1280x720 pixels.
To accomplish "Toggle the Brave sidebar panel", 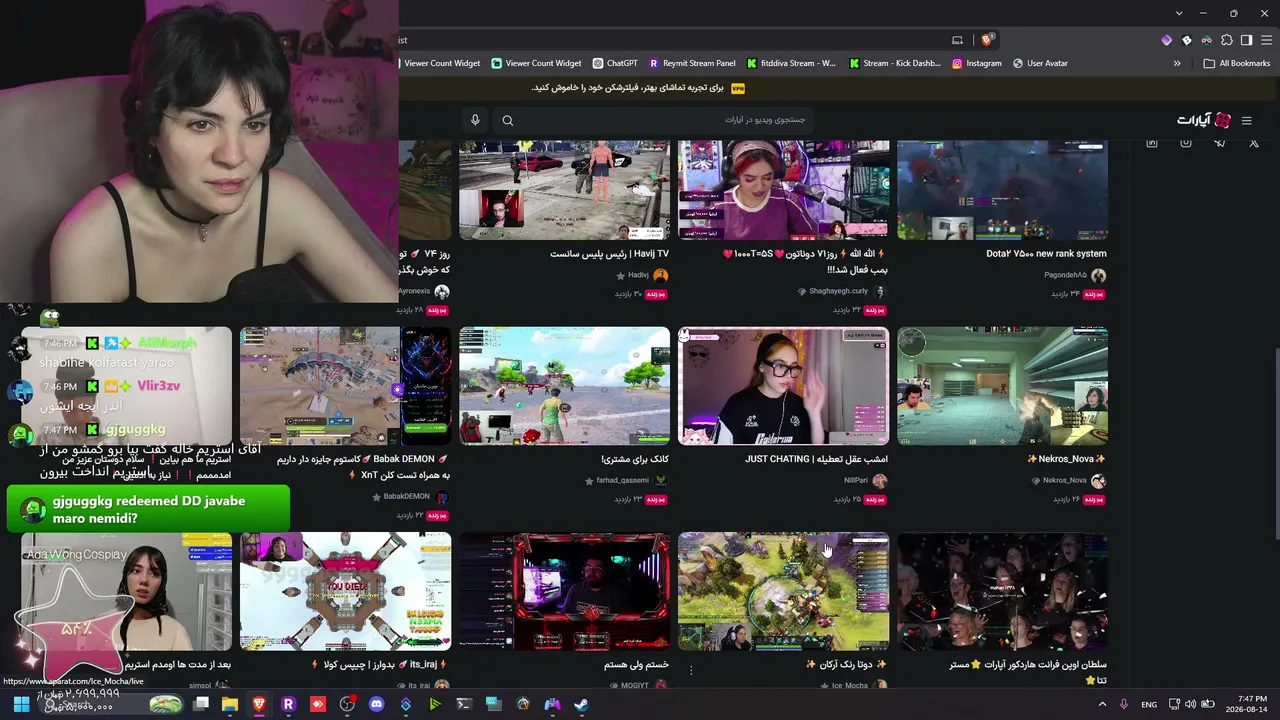I will (x=1246, y=40).
